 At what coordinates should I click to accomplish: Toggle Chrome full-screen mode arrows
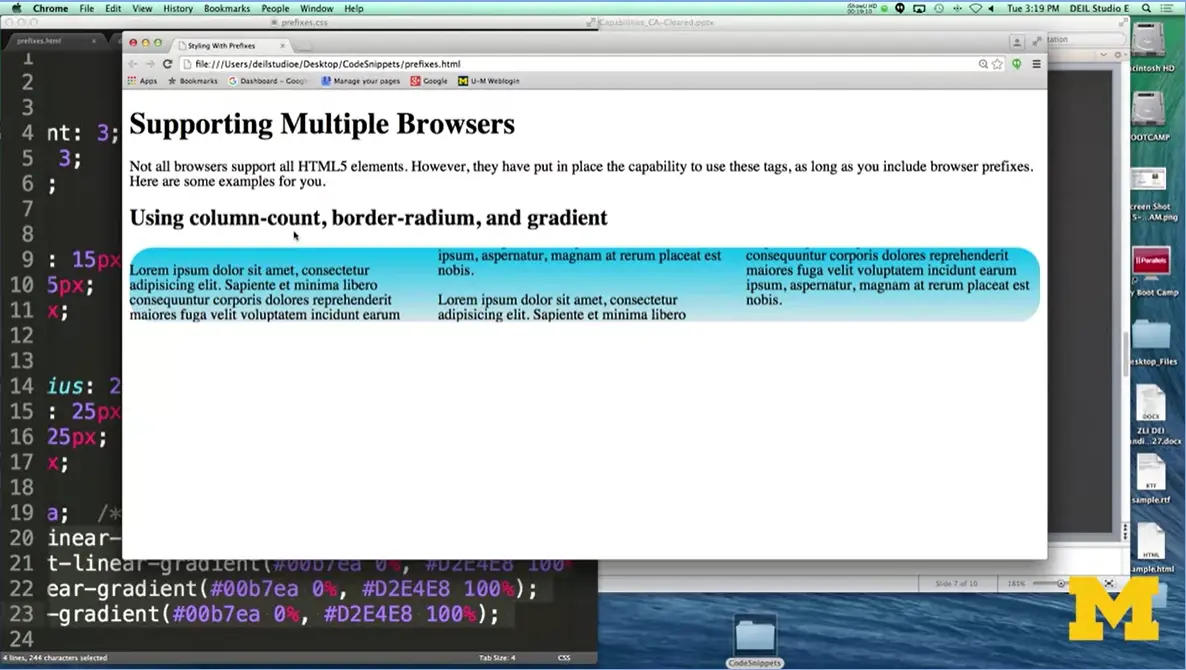tap(1036, 42)
